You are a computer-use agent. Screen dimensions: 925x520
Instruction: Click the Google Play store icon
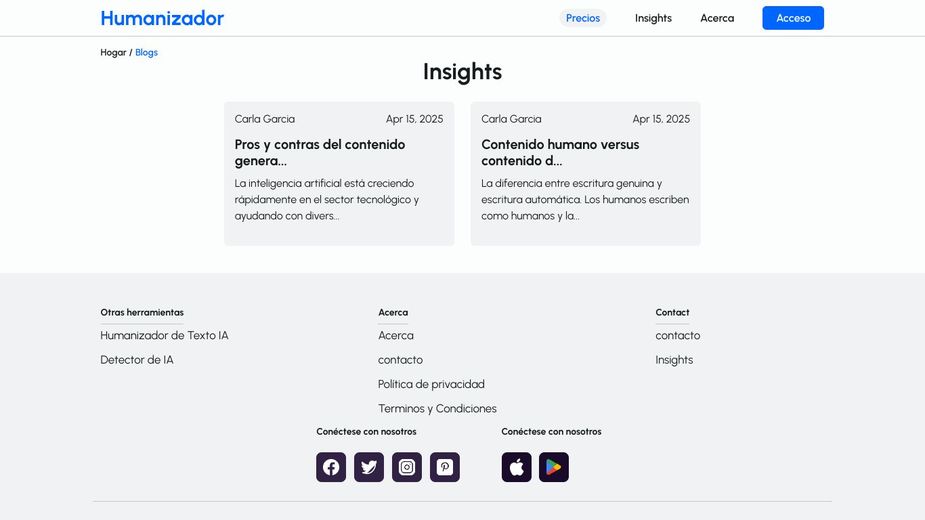pyautogui.click(x=554, y=467)
